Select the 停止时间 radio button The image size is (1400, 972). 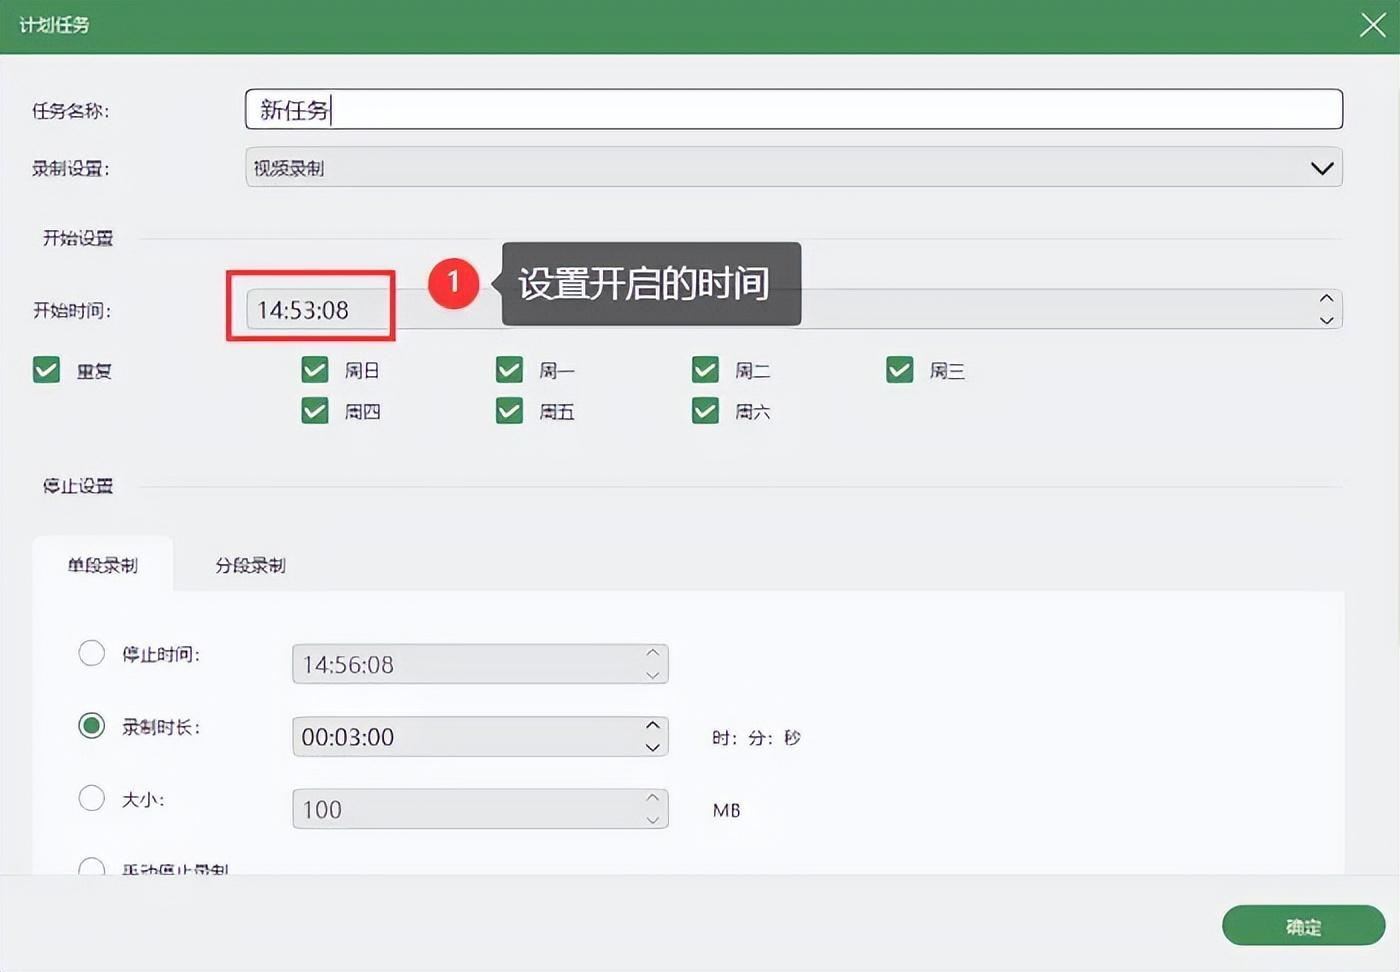[x=92, y=654]
